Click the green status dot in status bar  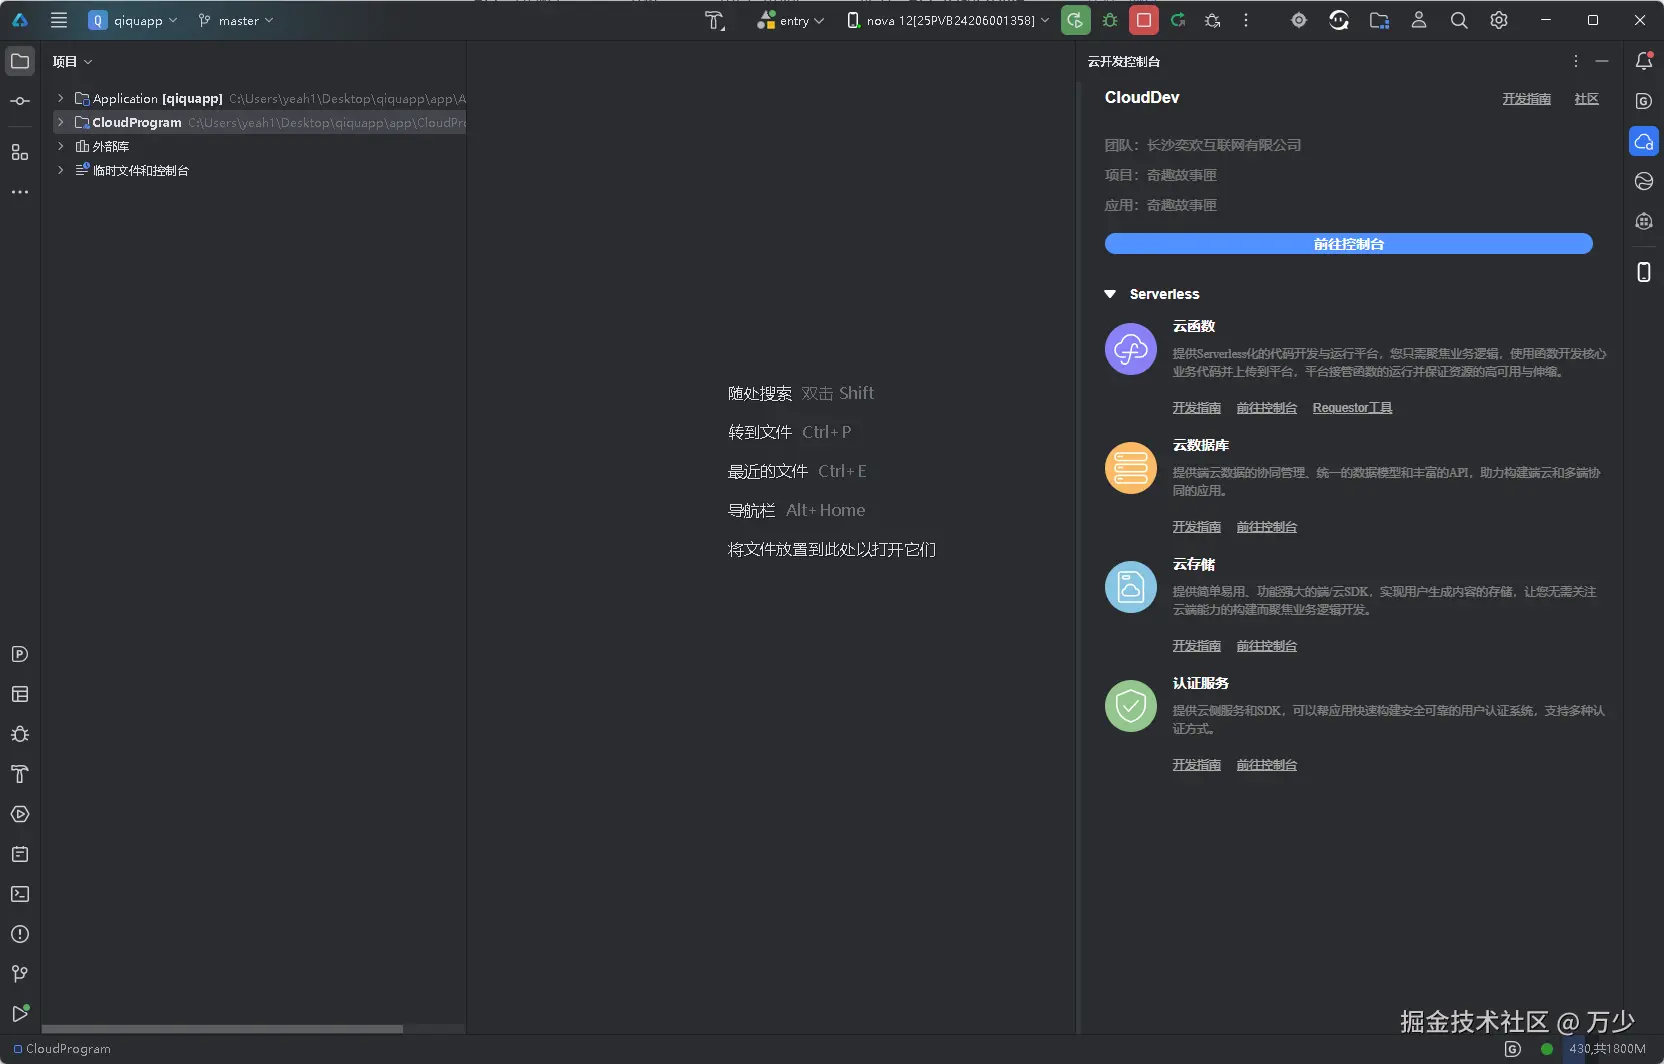click(x=1547, y=1049)
